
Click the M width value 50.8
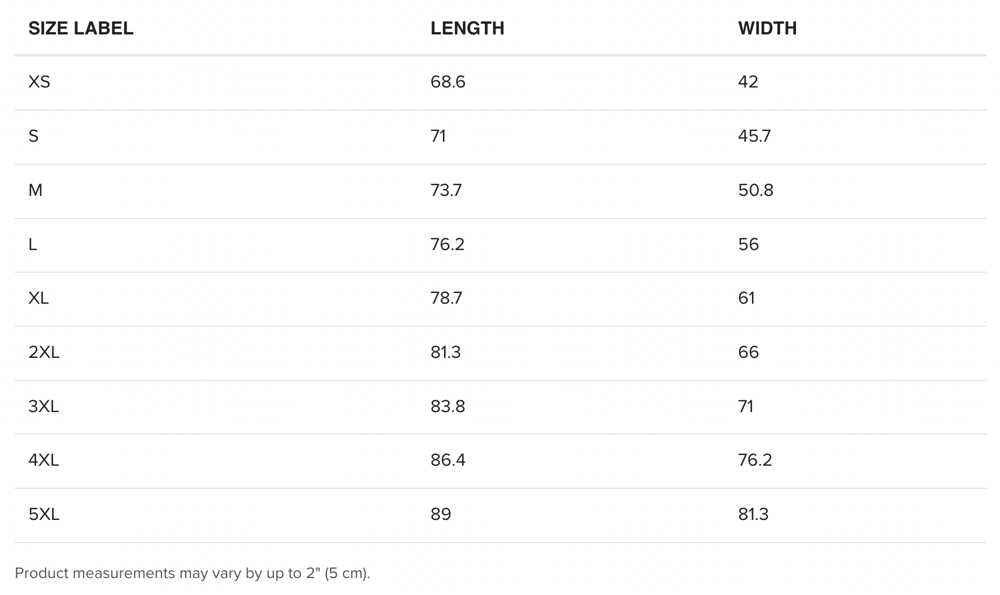click(x=756, y=190)
